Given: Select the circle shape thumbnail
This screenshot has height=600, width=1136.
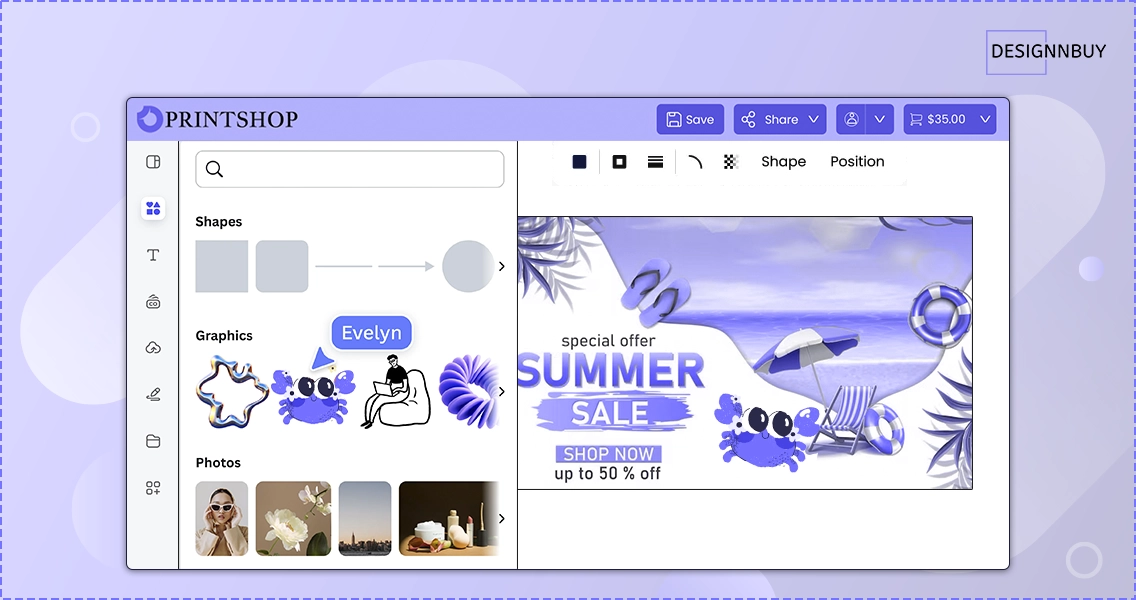Looking at the screenshot, I should [468, 267].
